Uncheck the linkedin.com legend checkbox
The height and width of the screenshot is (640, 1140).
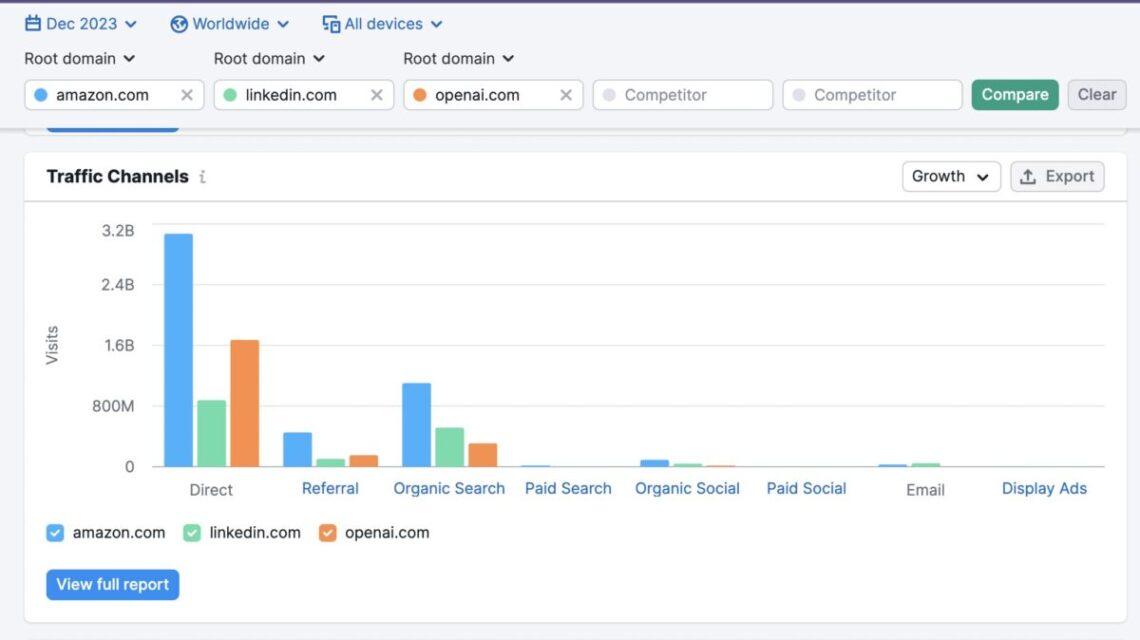pos(190,532)
